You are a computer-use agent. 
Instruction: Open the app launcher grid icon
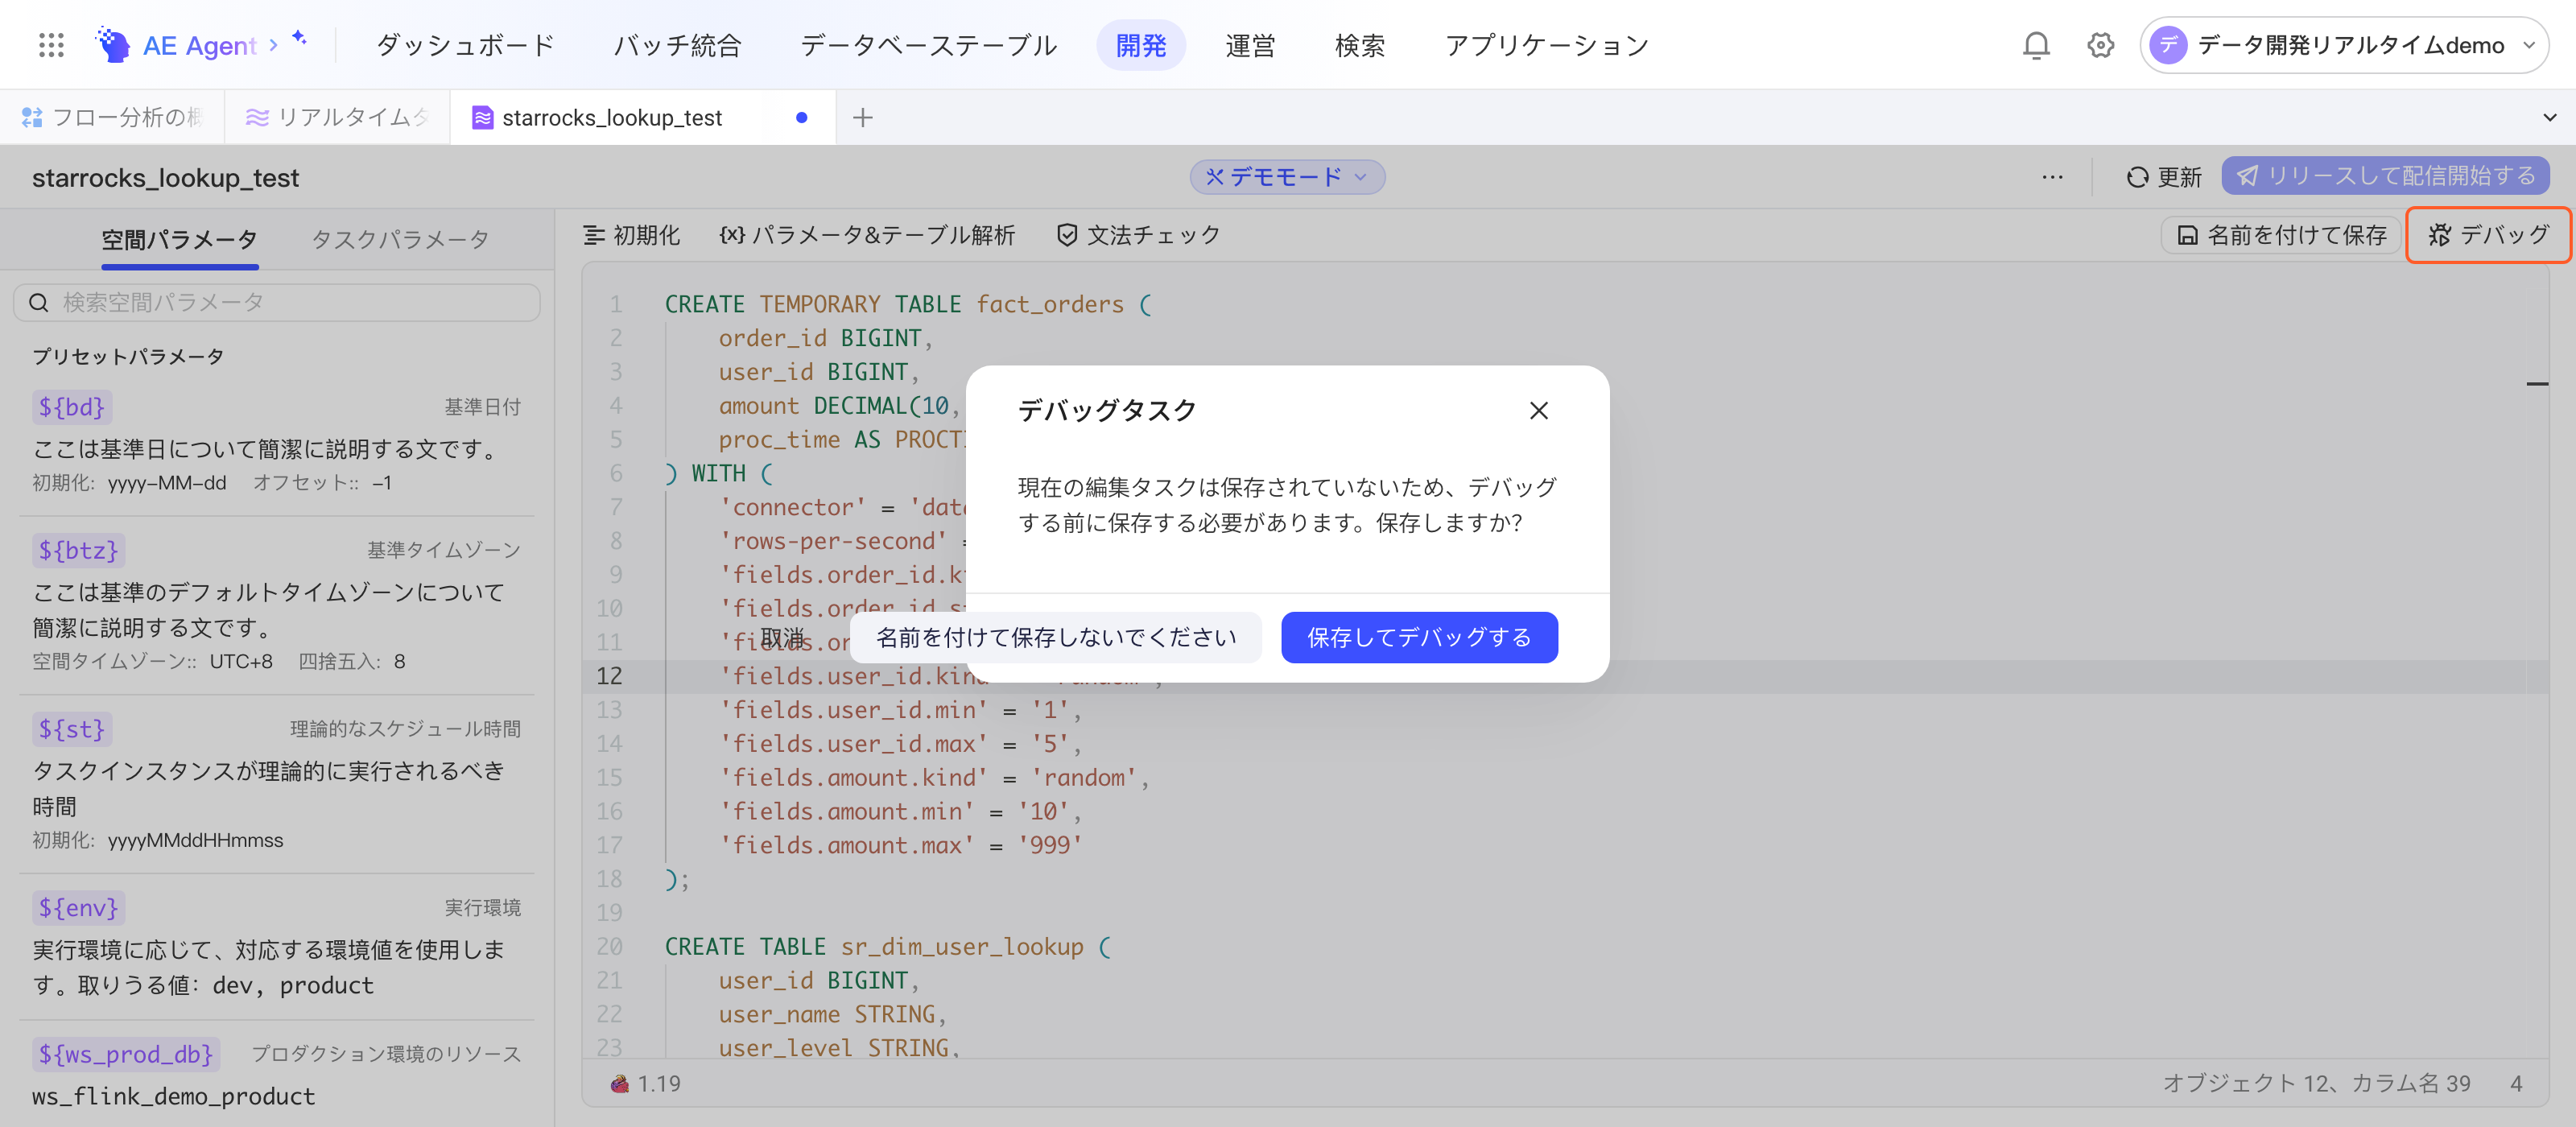tap(51, 45)
